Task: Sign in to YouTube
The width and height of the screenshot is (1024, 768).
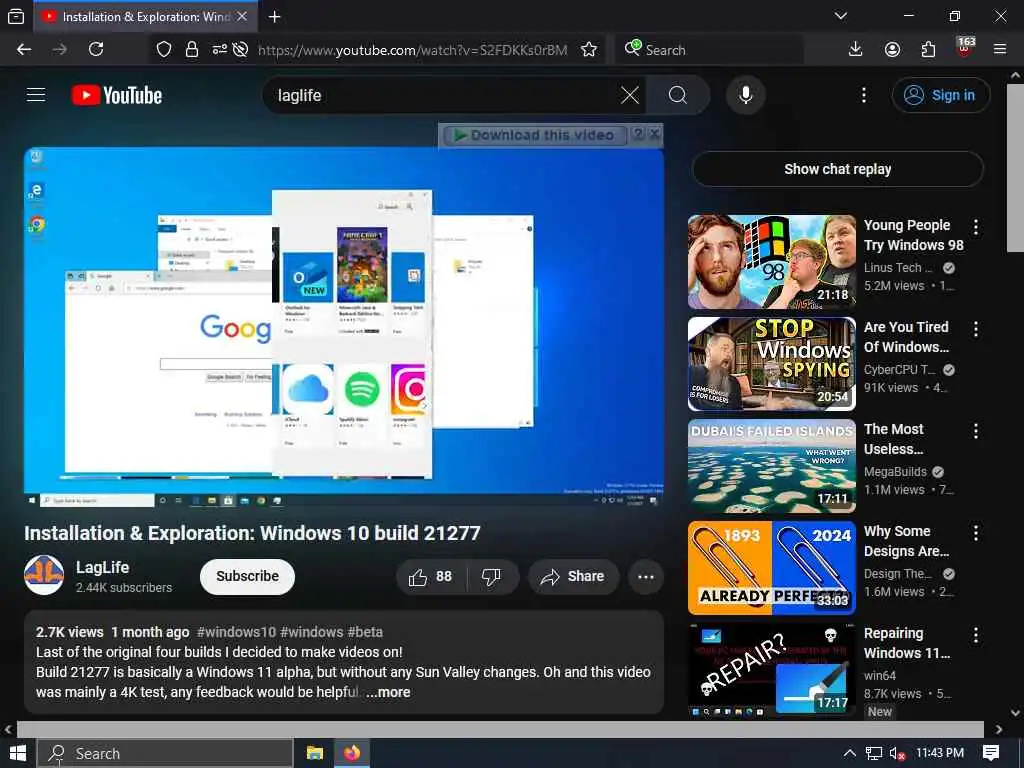Action: click(x=940, y=95)
